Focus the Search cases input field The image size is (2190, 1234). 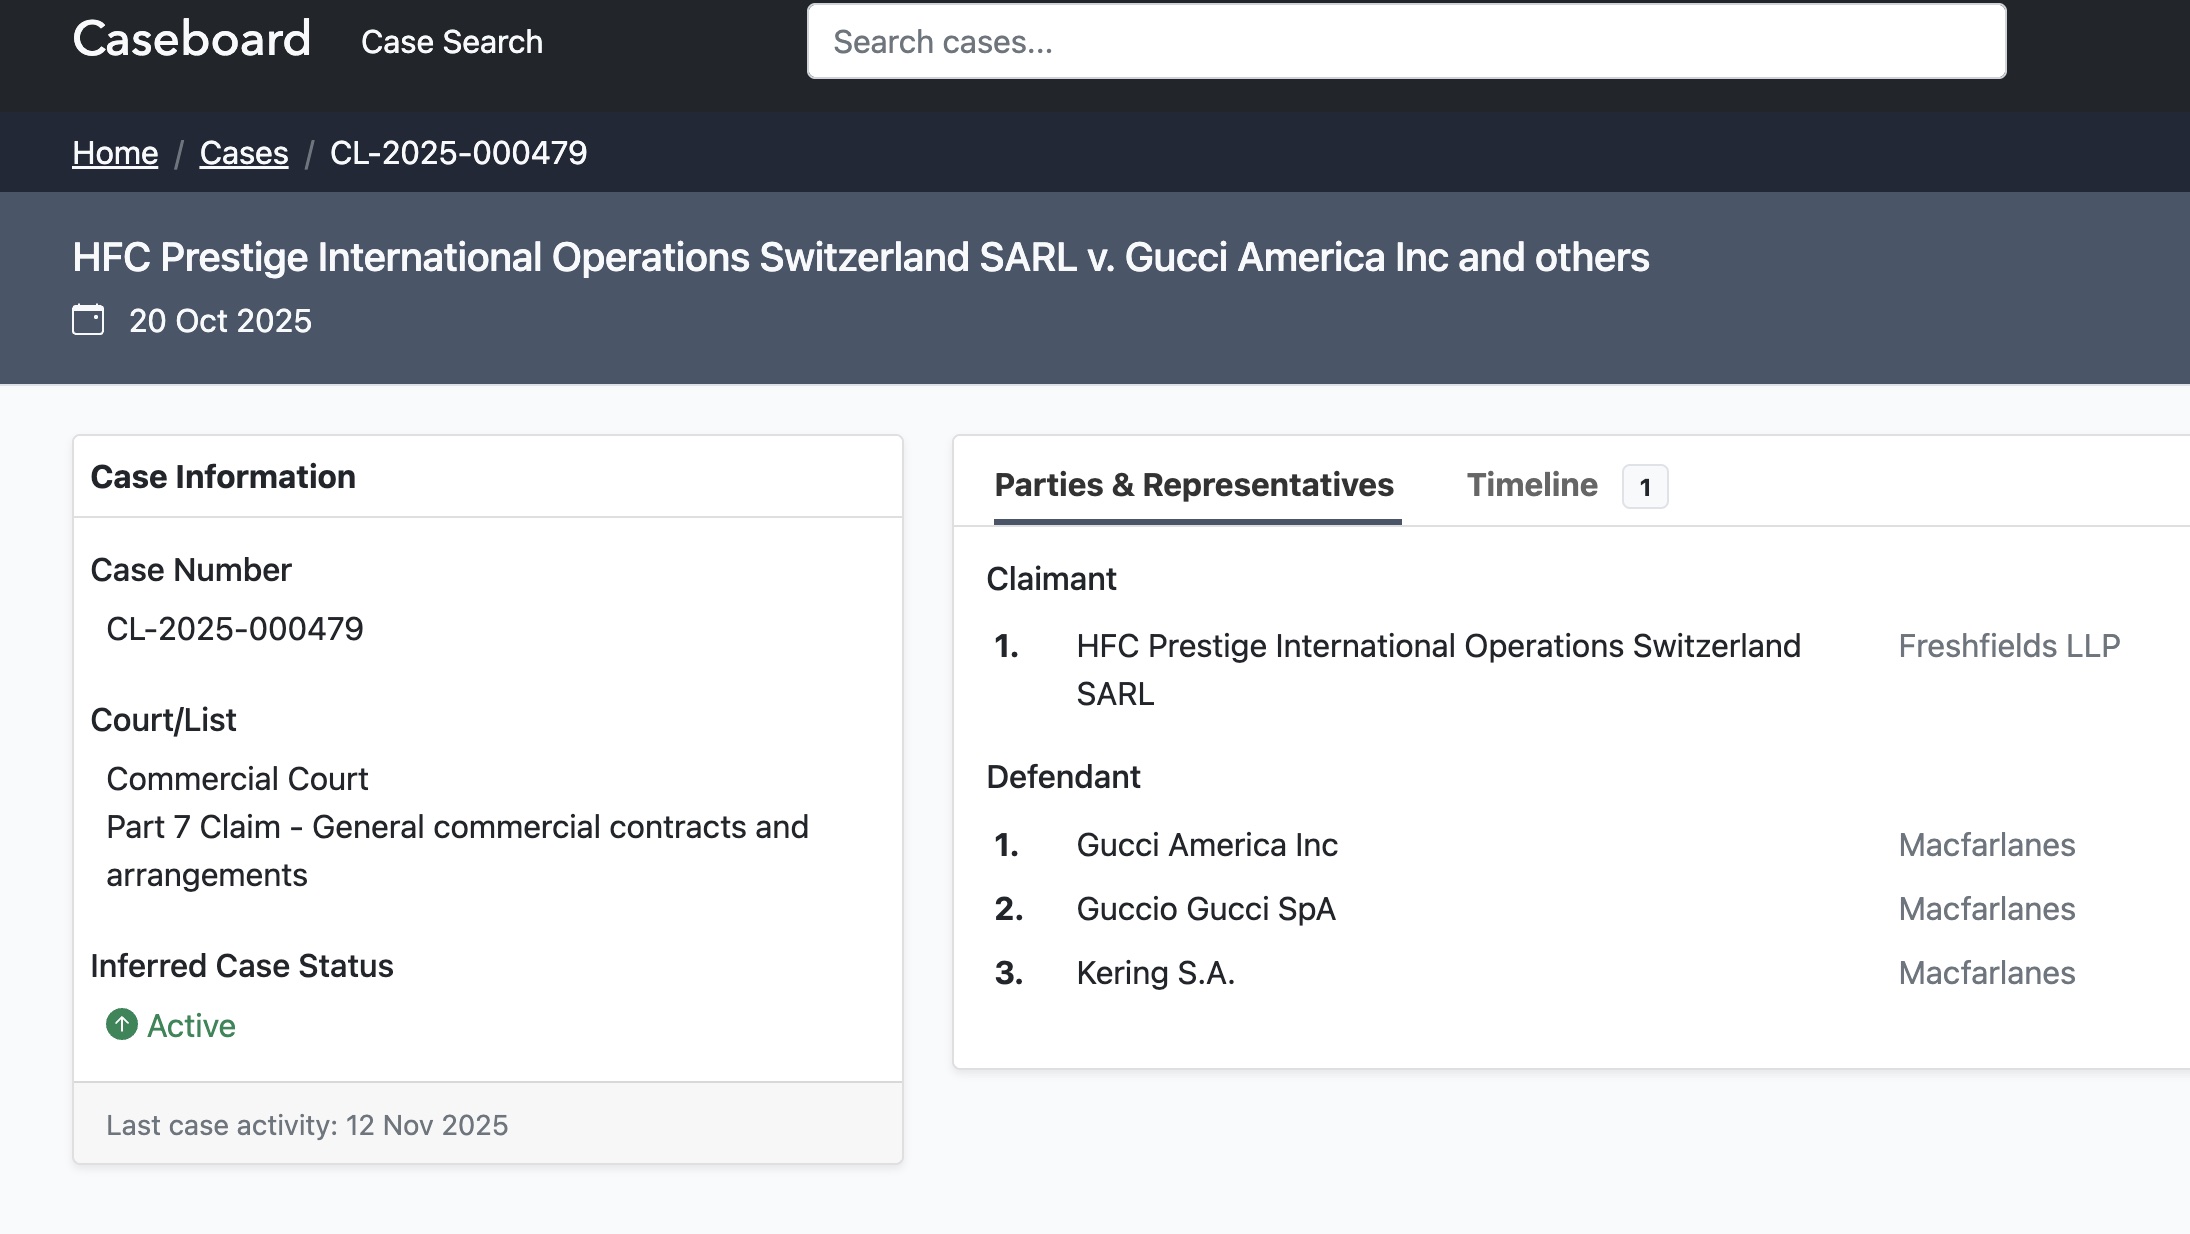[1406, 42]
